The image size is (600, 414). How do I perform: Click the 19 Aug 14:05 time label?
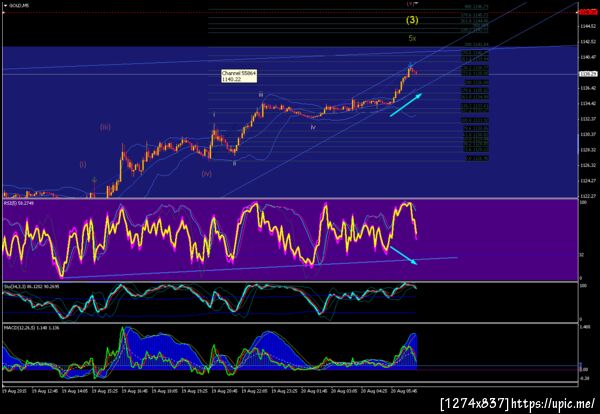[75, 391]
